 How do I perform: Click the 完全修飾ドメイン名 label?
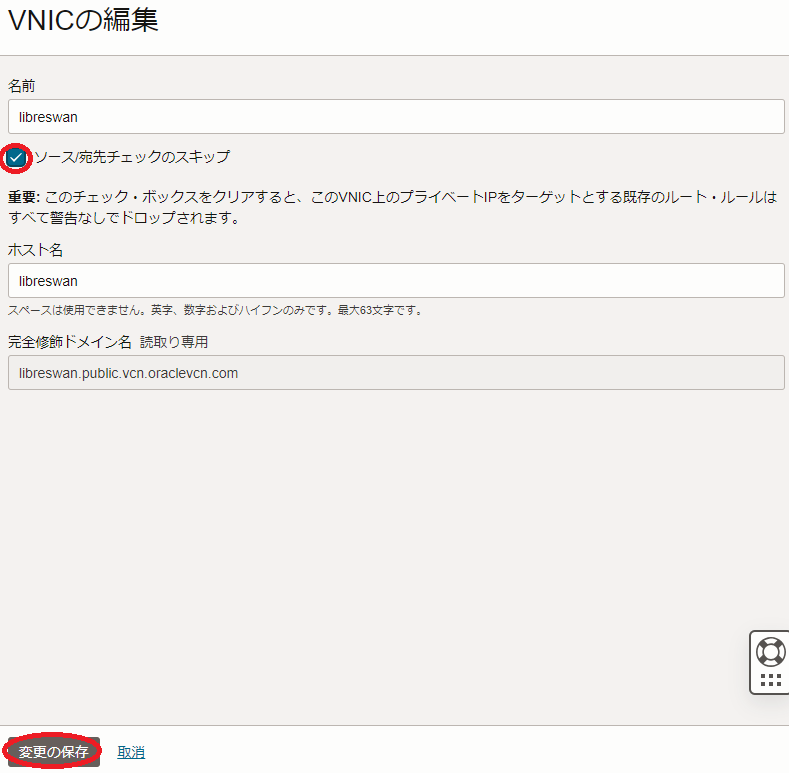tap(70, 342)
